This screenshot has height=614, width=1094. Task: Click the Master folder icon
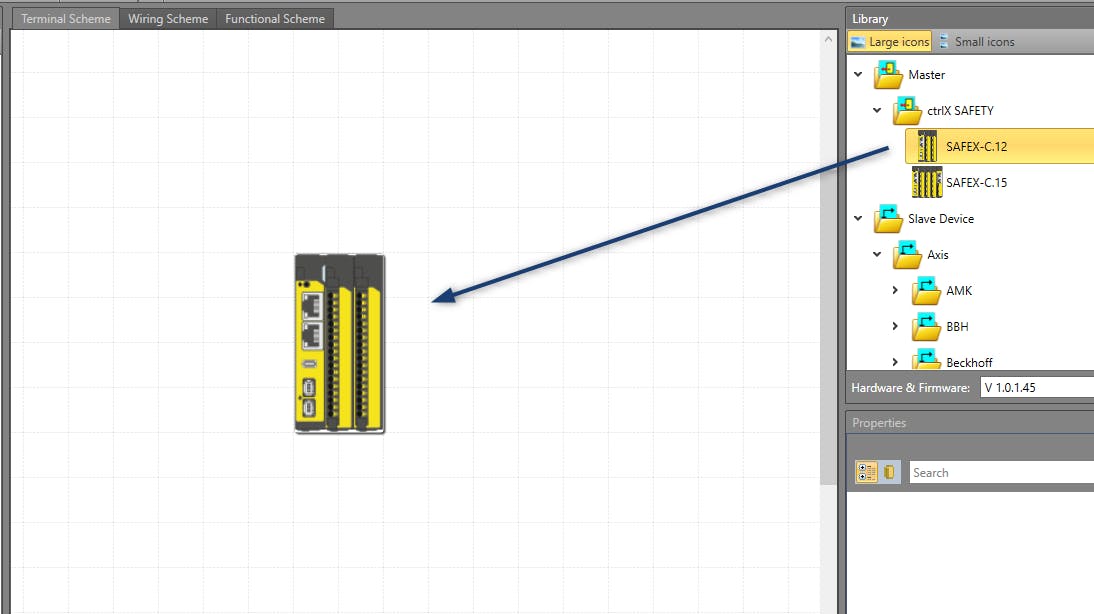(x=888, y=75)
